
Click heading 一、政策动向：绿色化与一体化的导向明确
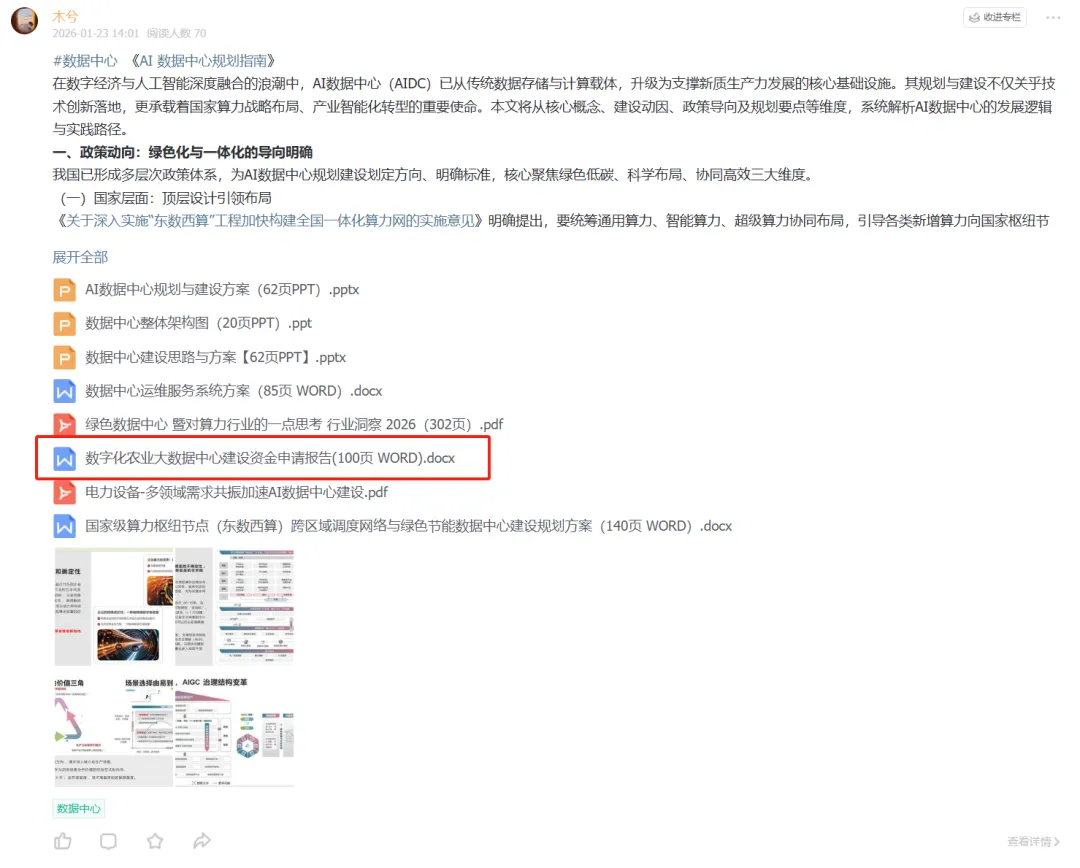(x=183, y=152)
